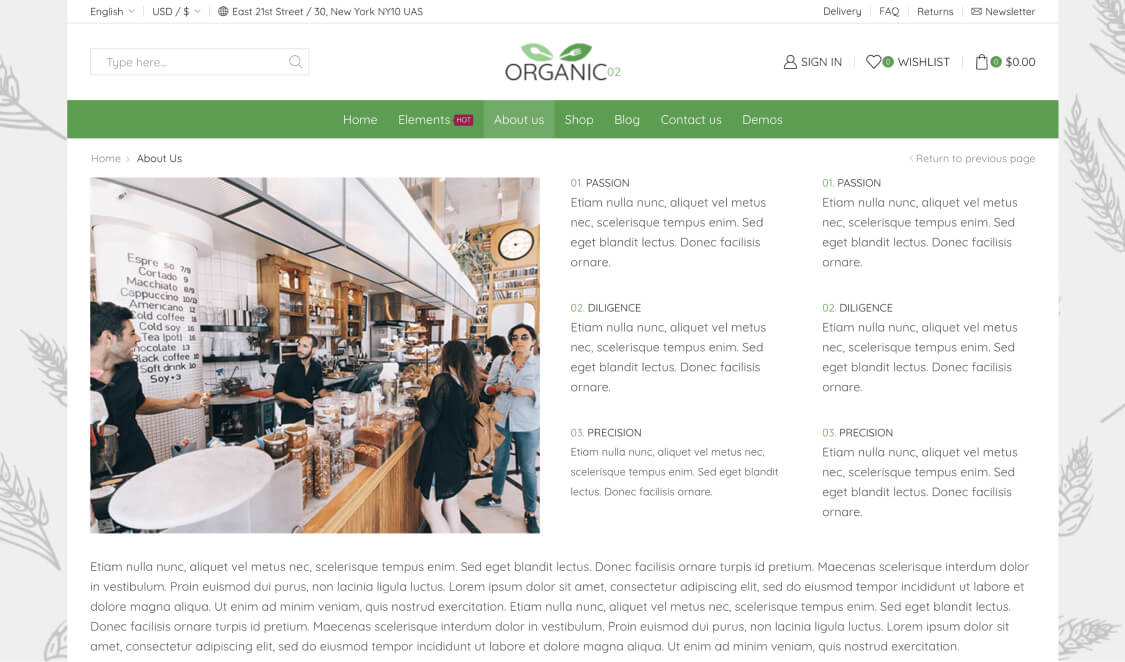Click the Newsletter envelope icon
Image resolution: width=1125 pixels, height=662 pixels.
976,11
